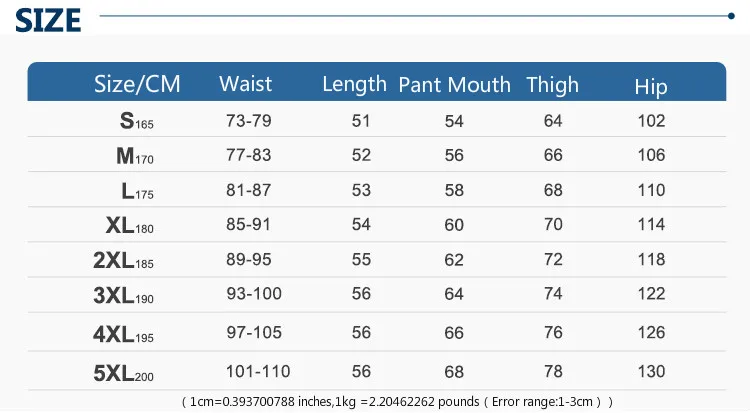750x413 pixels.
Task: Click the SIZE heading title
Action: click(x=48, y=20)
